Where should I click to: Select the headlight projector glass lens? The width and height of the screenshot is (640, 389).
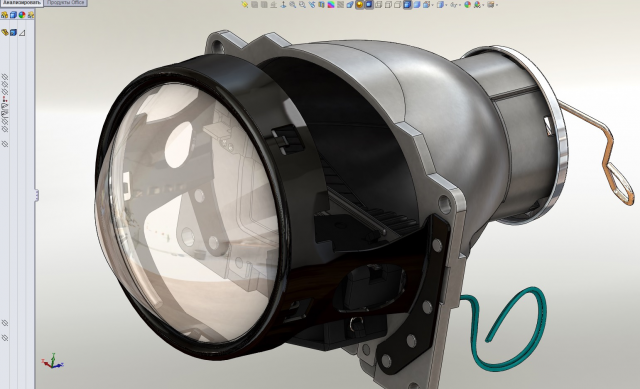[x=188, y=212]
